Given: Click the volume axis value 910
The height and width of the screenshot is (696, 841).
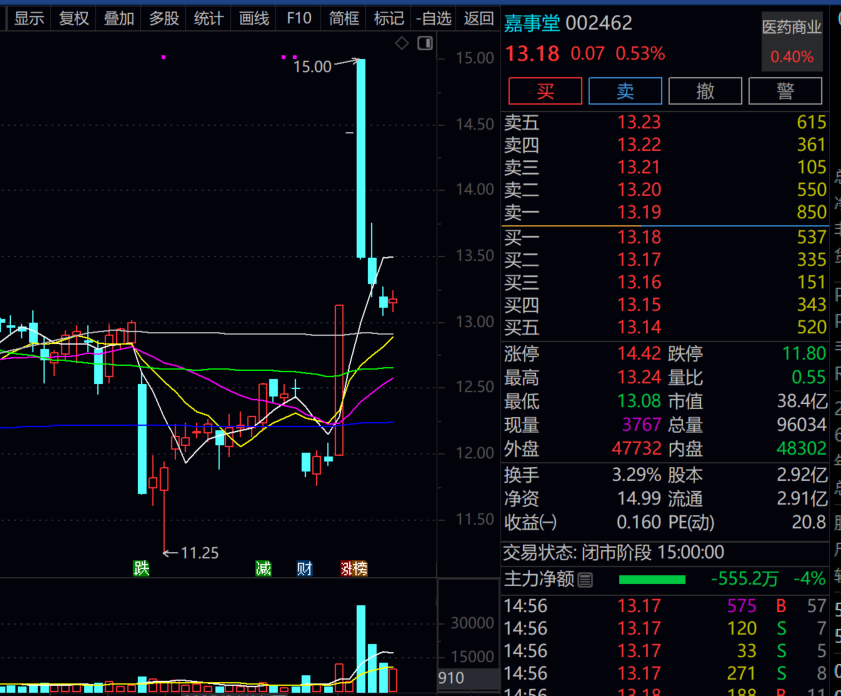Looking at the screenshot, I should click(x=451, y=678).
